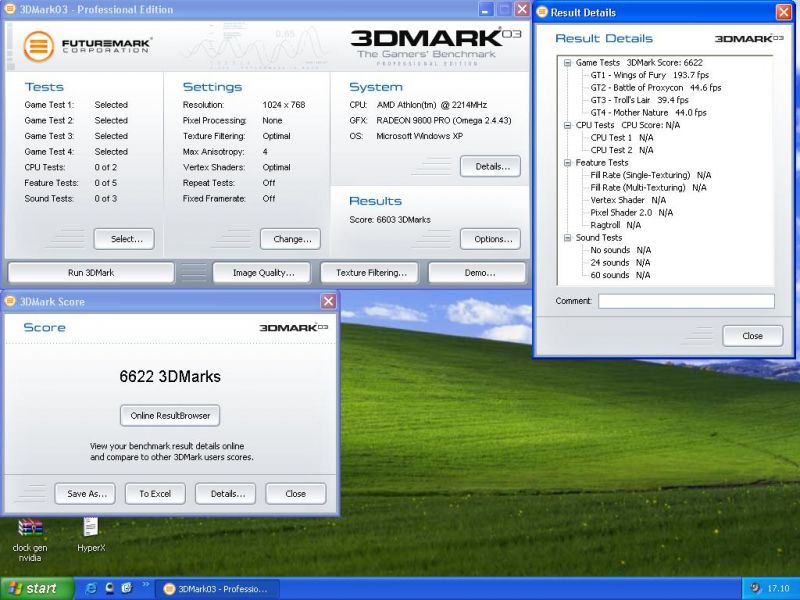Launch the Demo... button
This screenshot has width=800, height=600.
click(477, 272)
